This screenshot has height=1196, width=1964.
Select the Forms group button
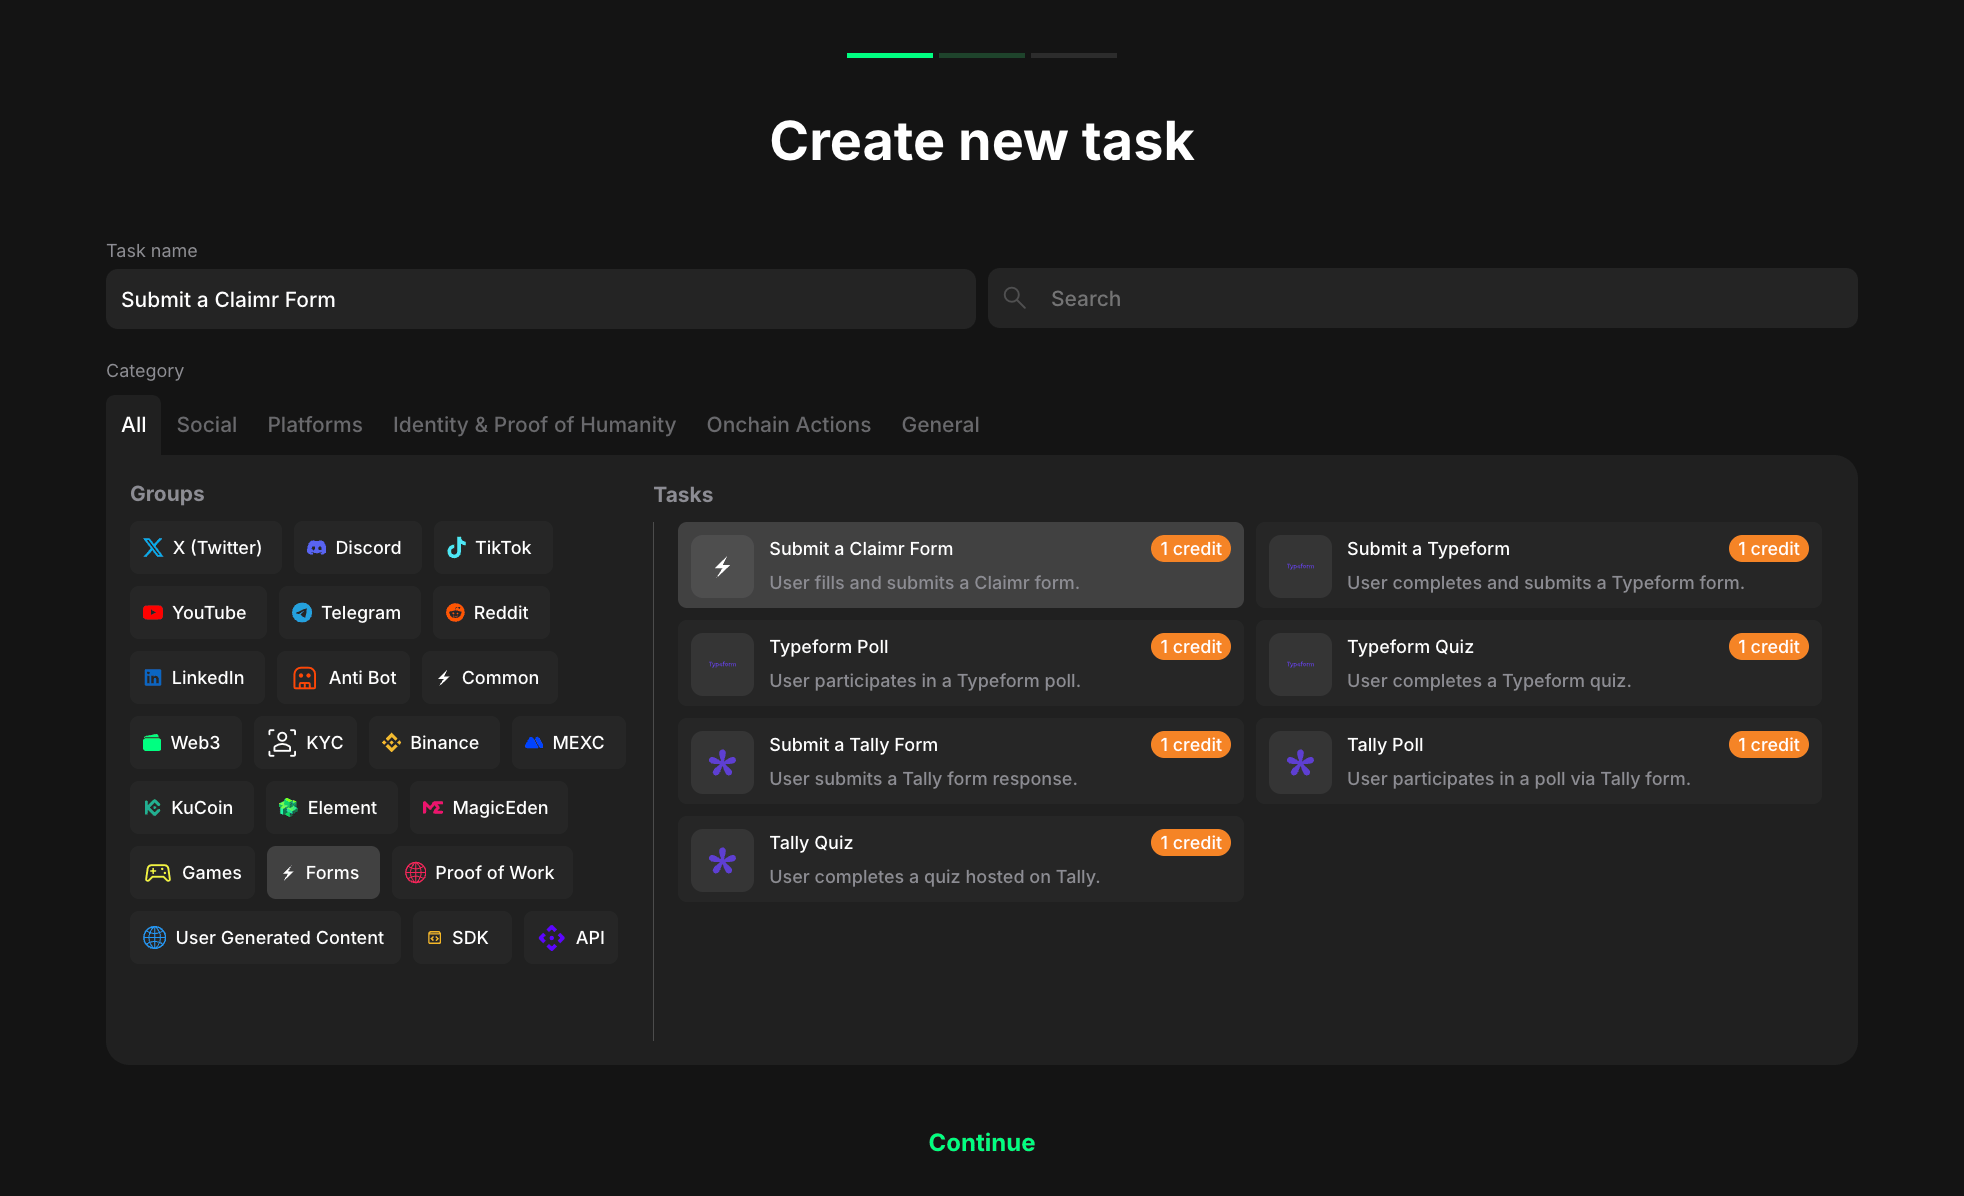[x=323, y=873]
